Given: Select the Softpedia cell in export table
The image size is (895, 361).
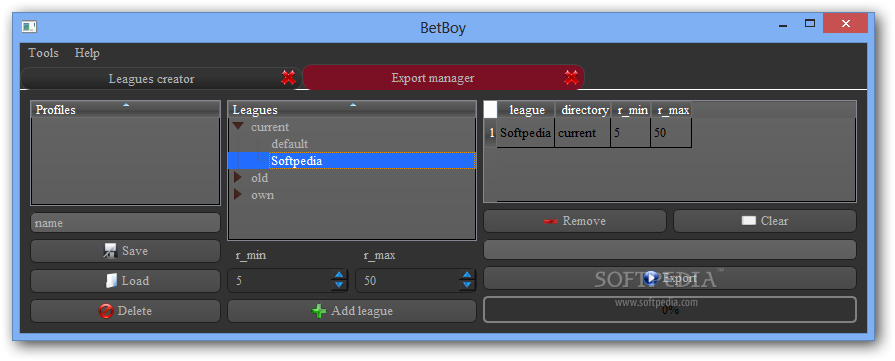Looking at the screenshot, I should 526,133.
